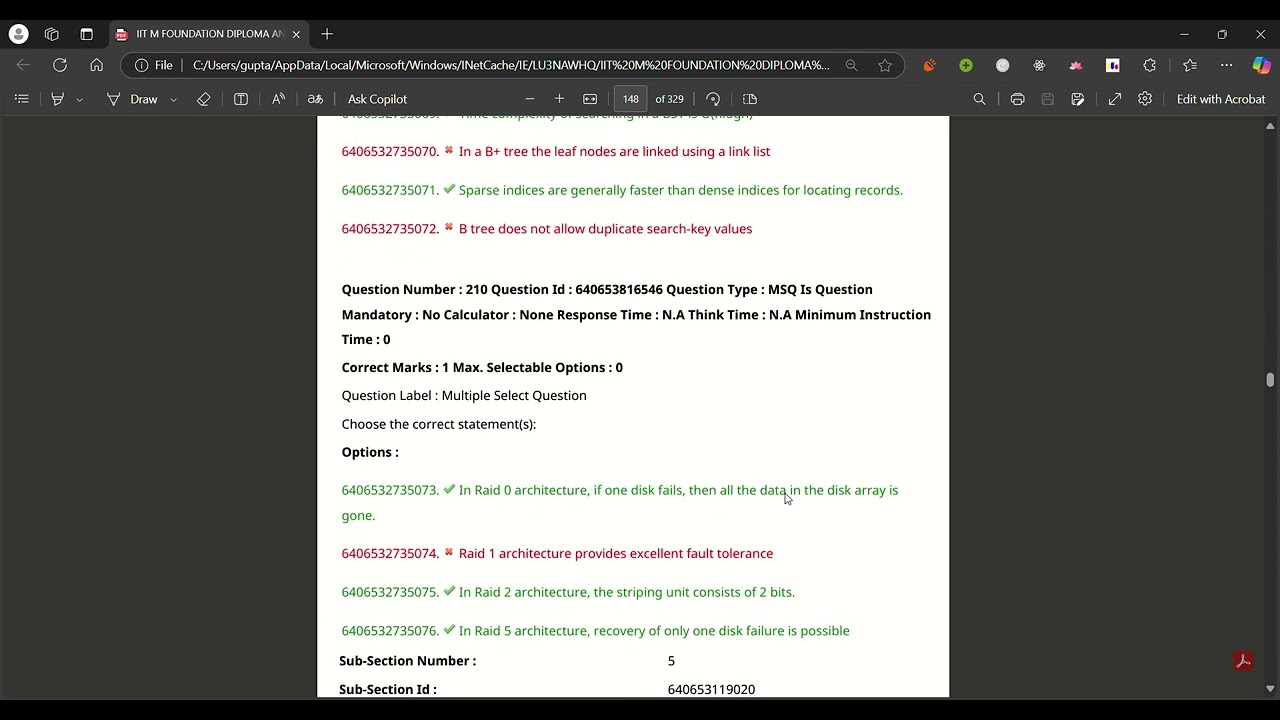Click the vertical scrollbar thumb
This screenshot has width=1280, height=720.
(x=1270, y=379)
